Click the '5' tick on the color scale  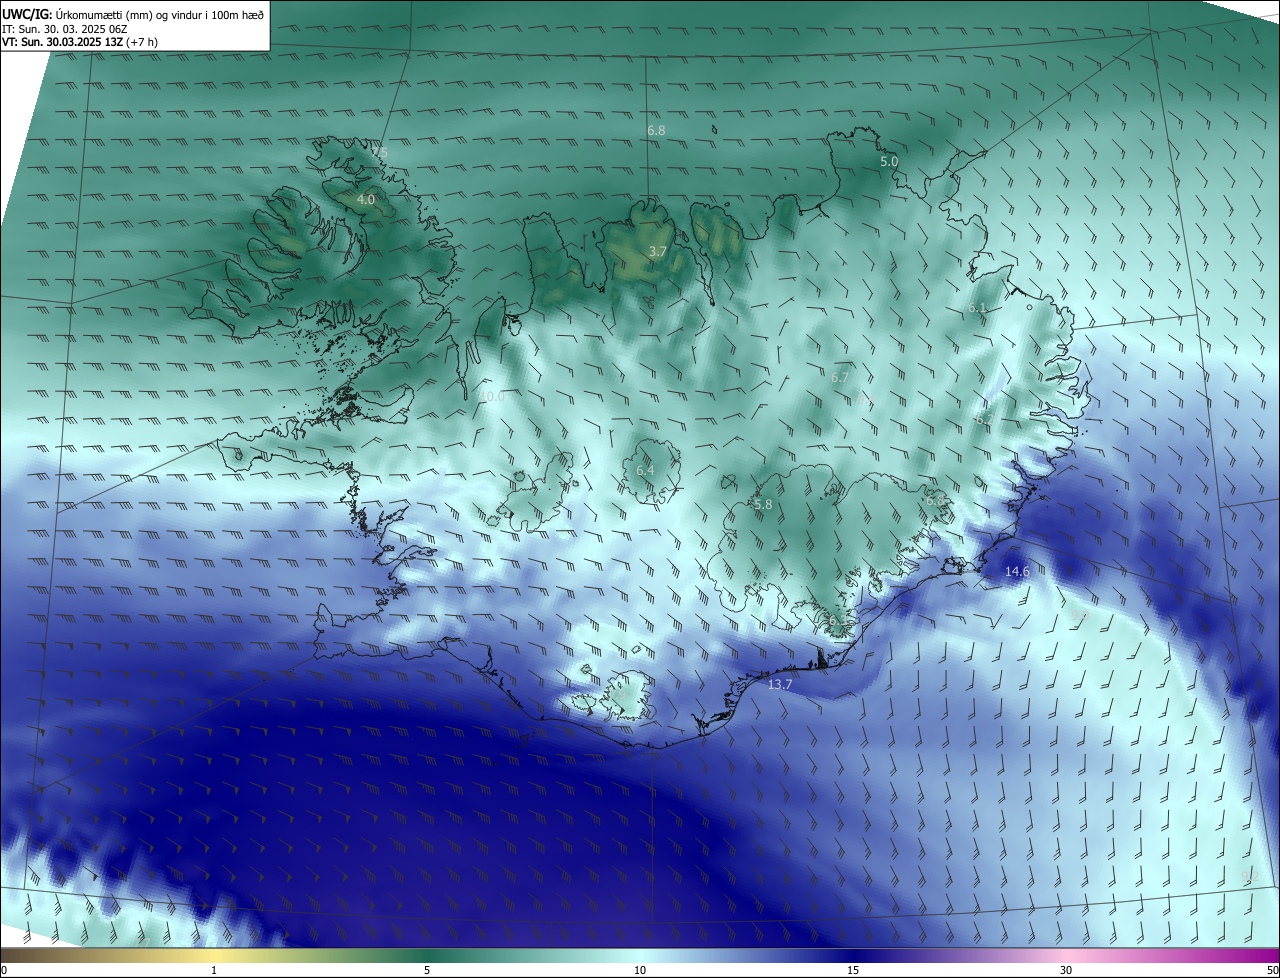[x=427, y=970]
